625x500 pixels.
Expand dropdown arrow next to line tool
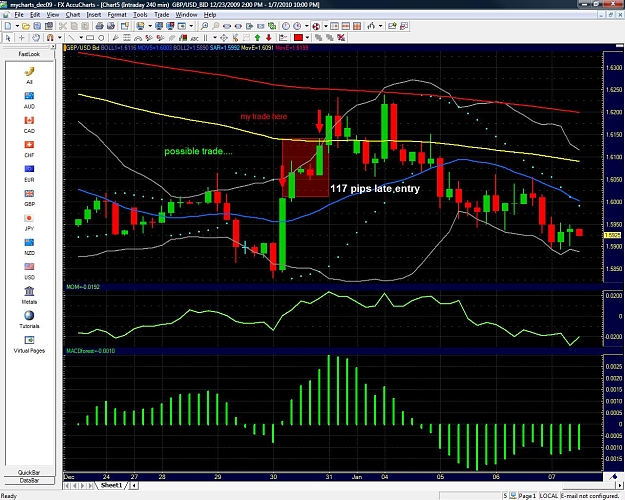81,37
